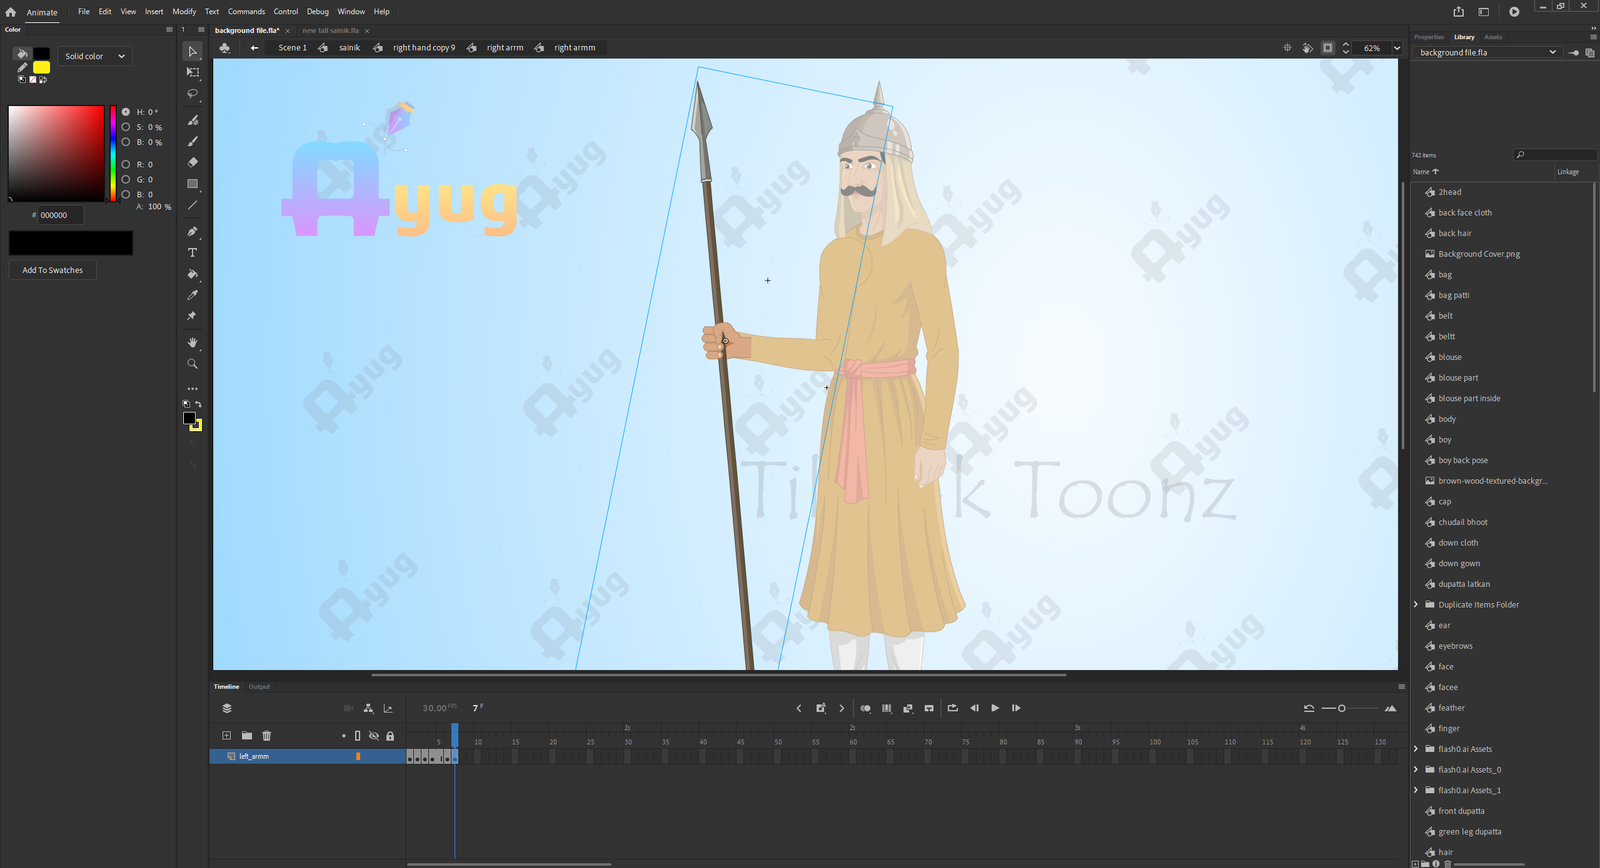Click the Add To Swatches button
1600x868 pixels.
[x=53, y=270]
